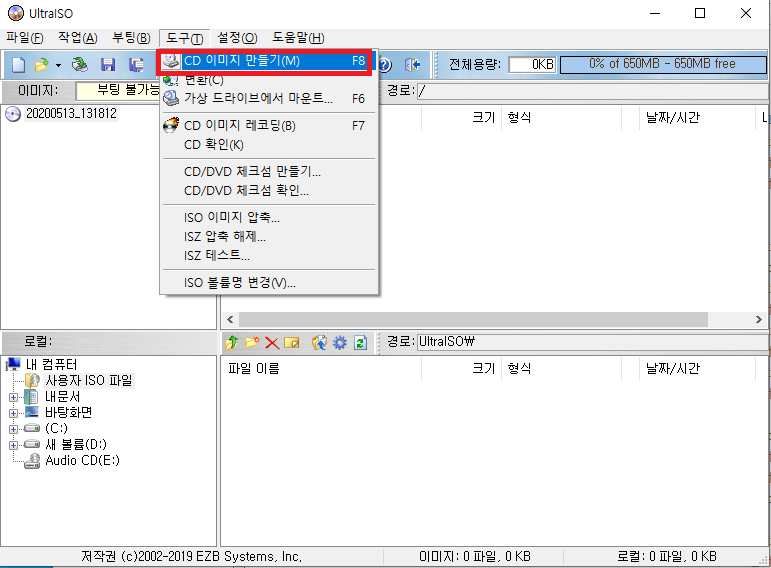The height and width of the screenshot is (568, 771).
Task: Select CD 이미지 만들기 menu entry
Action: [242, 61]
